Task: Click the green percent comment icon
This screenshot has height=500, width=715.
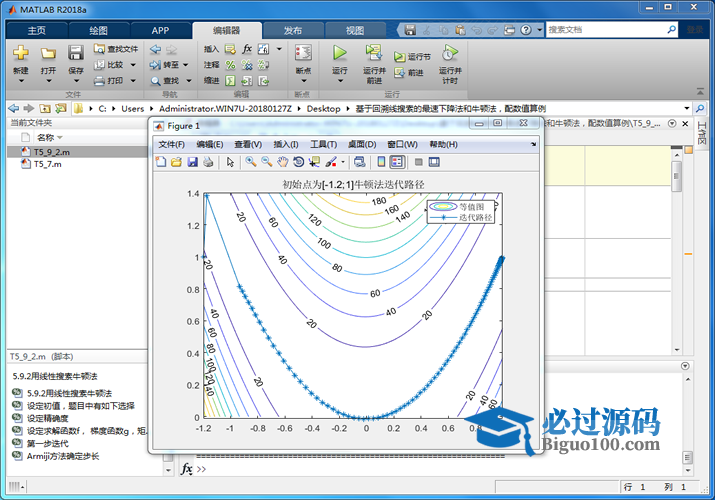Action: point(230,65)
